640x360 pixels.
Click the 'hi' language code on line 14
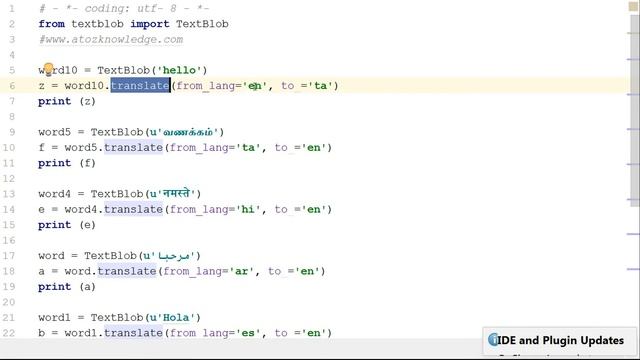pyautogui.click(x=248, y=209)
